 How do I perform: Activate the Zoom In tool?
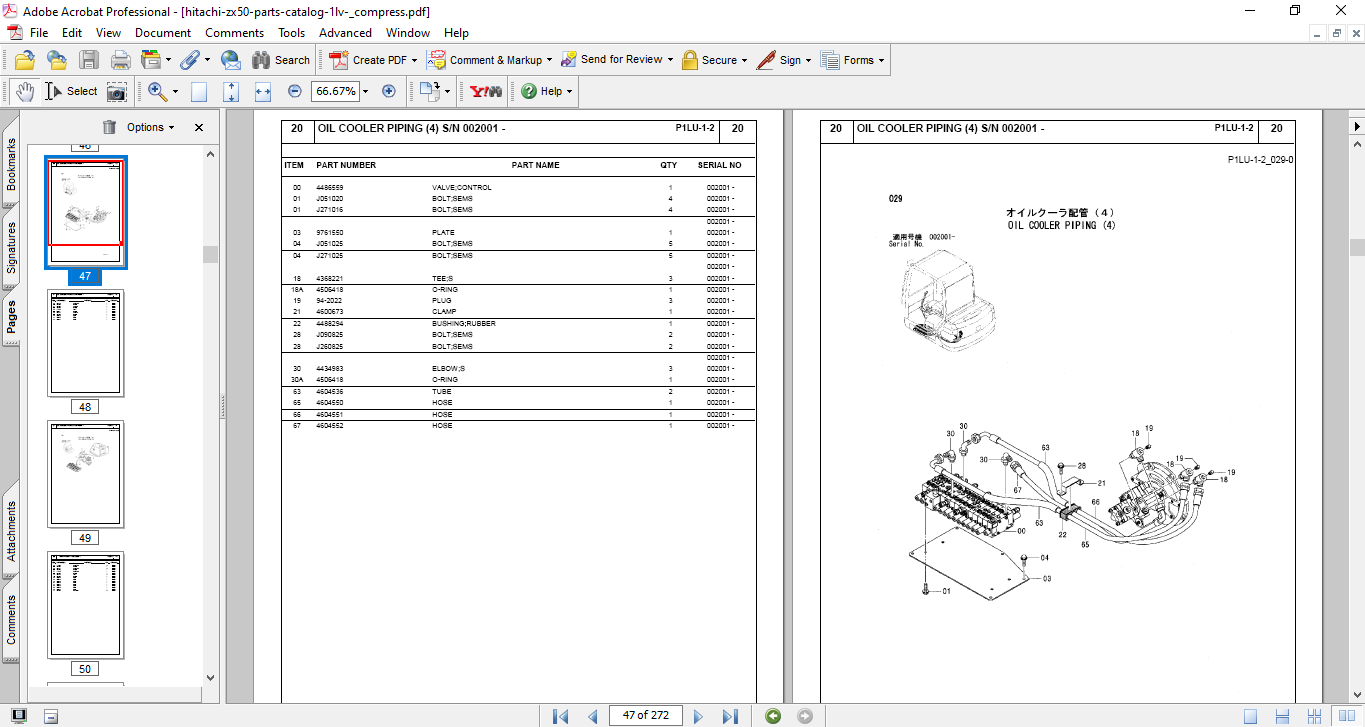tap(155, 91)
